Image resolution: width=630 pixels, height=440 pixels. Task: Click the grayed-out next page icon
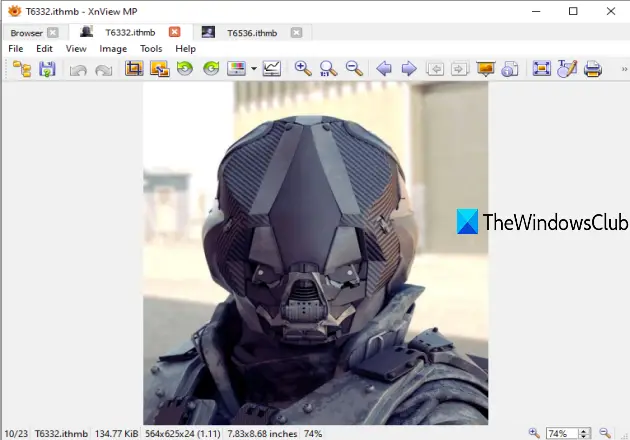click(x=460, y=69)
